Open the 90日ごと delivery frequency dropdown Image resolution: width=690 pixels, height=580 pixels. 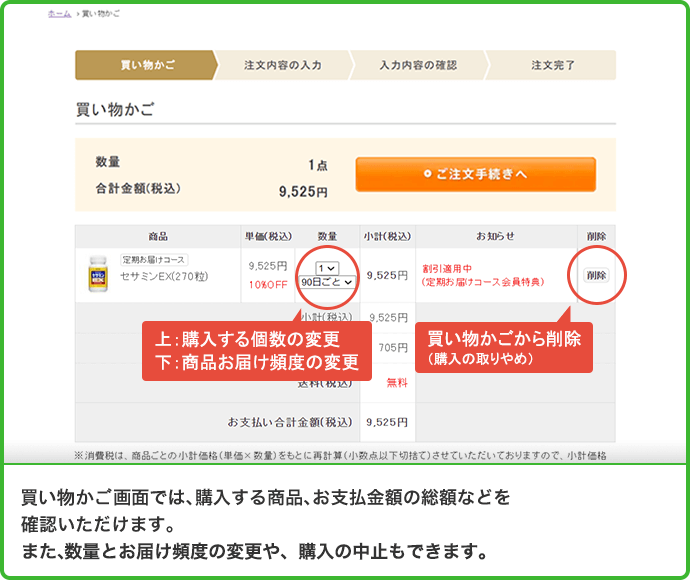pyautogui.click(x=327, y=282)
